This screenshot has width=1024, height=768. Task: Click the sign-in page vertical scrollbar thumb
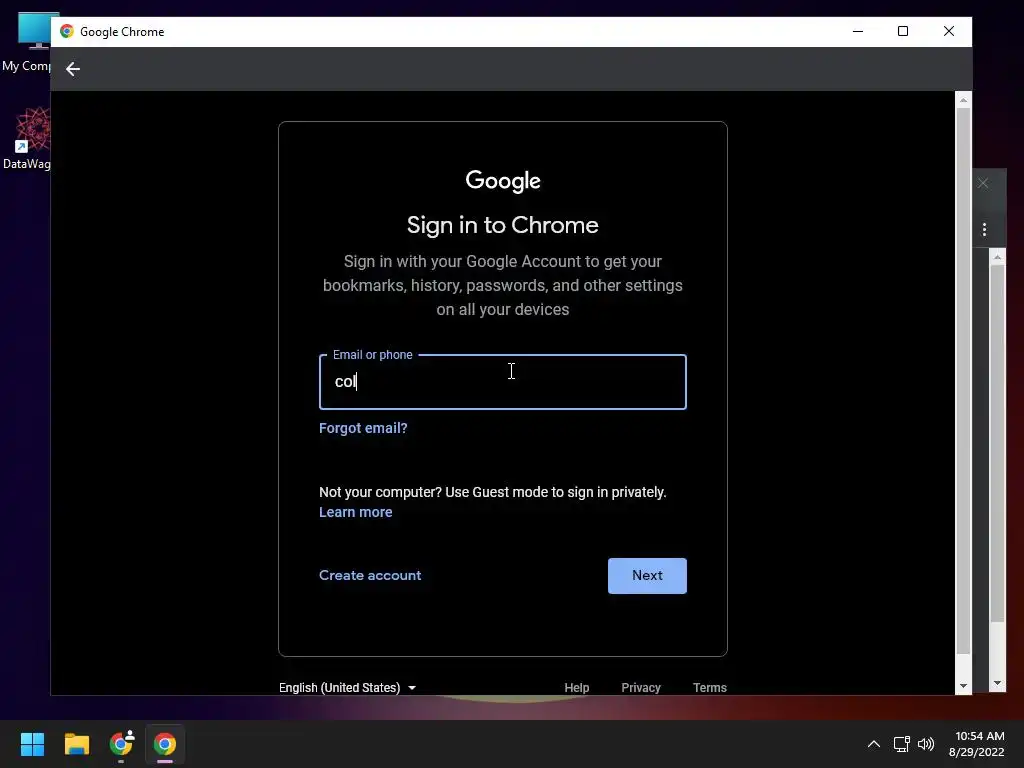963,381
